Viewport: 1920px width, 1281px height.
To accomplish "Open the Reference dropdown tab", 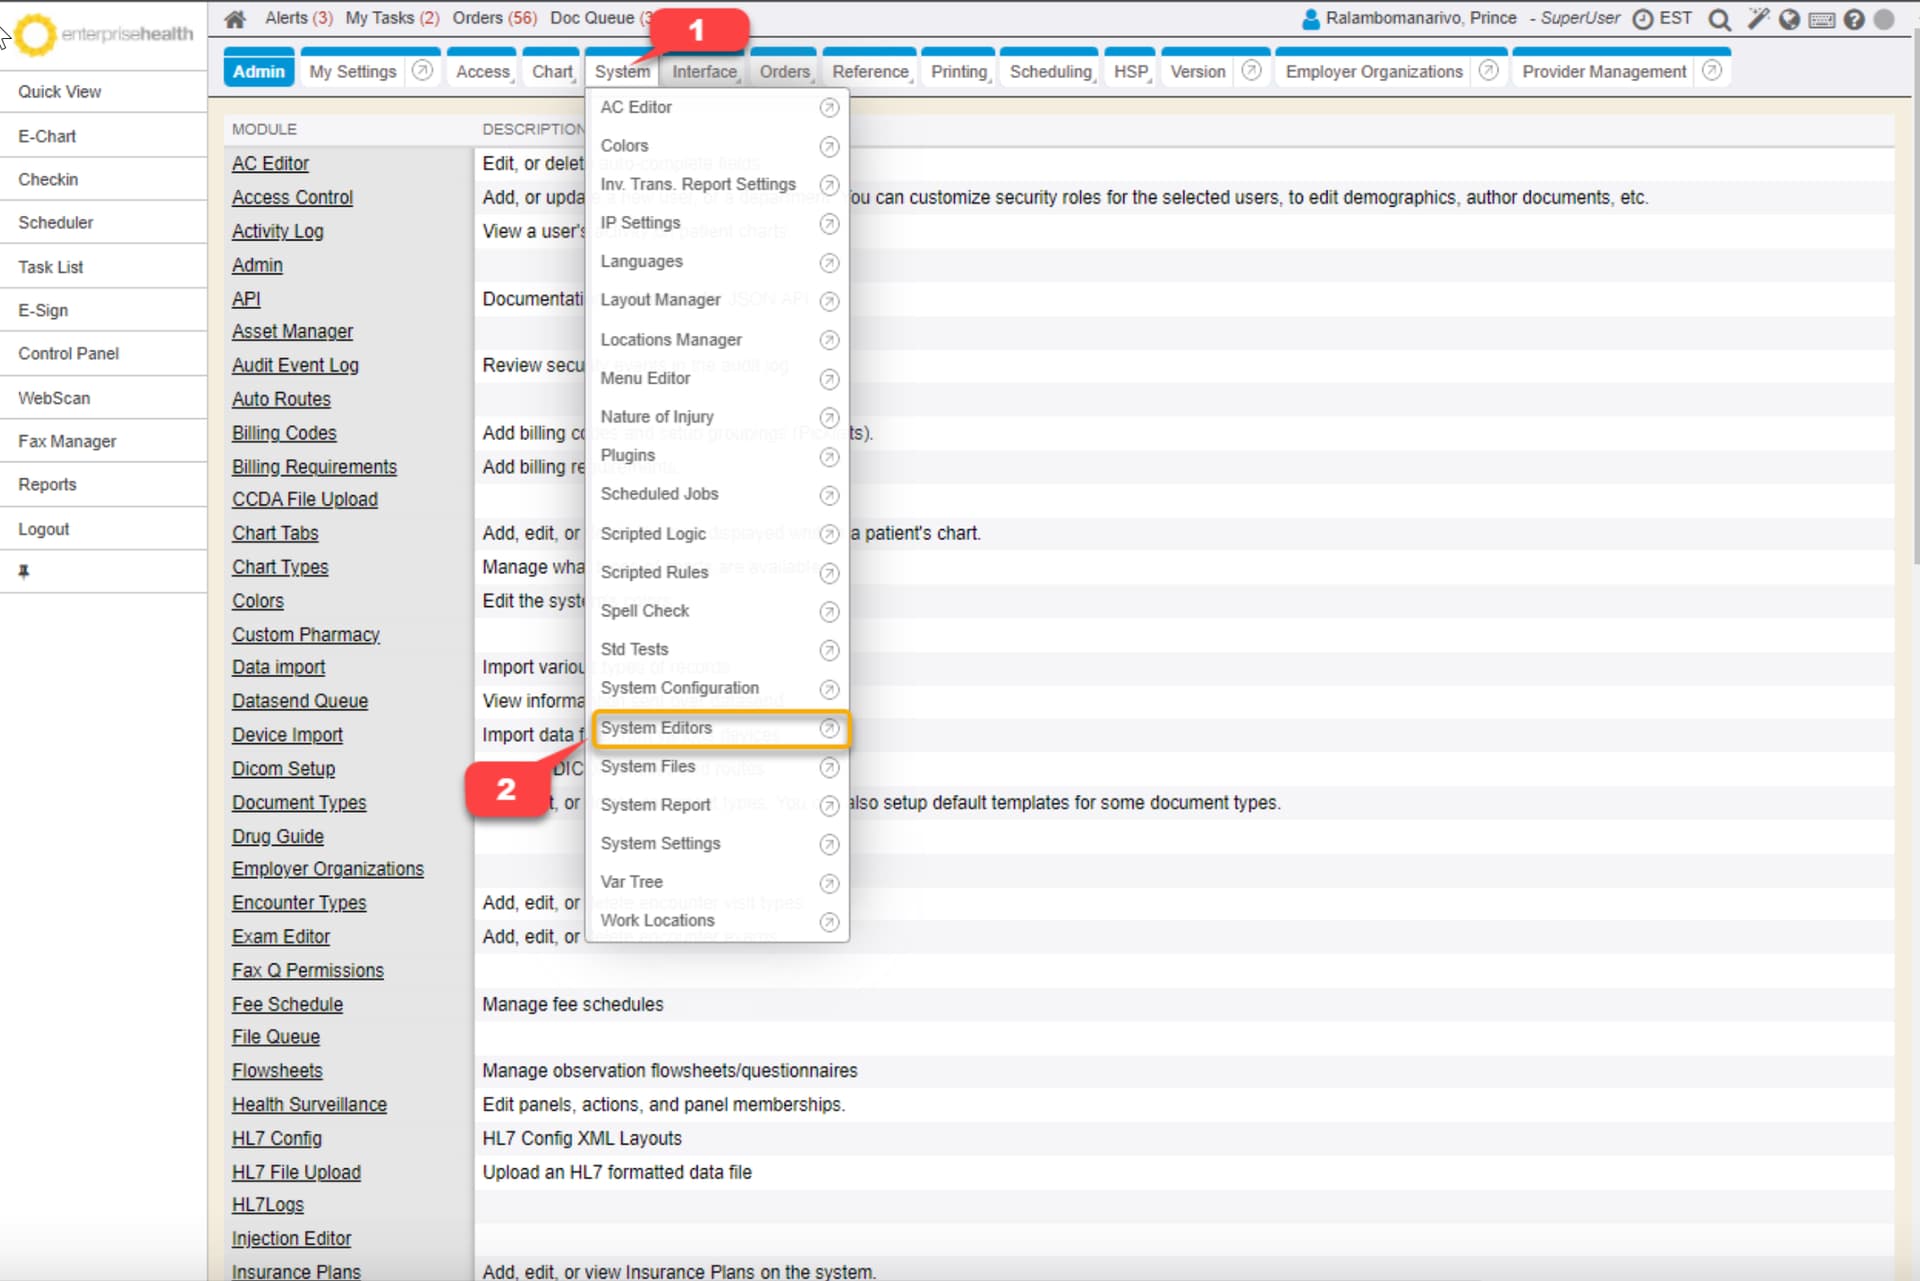I will [871, 72].
